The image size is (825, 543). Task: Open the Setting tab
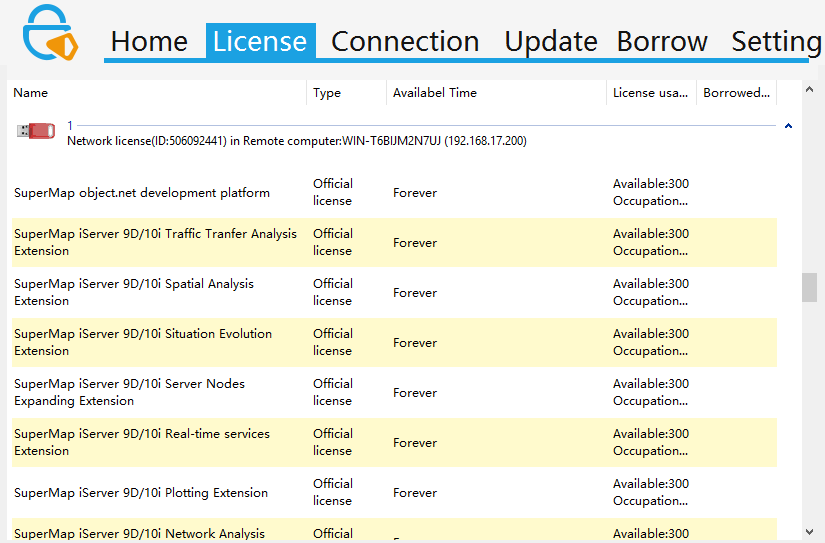point(777,41)
